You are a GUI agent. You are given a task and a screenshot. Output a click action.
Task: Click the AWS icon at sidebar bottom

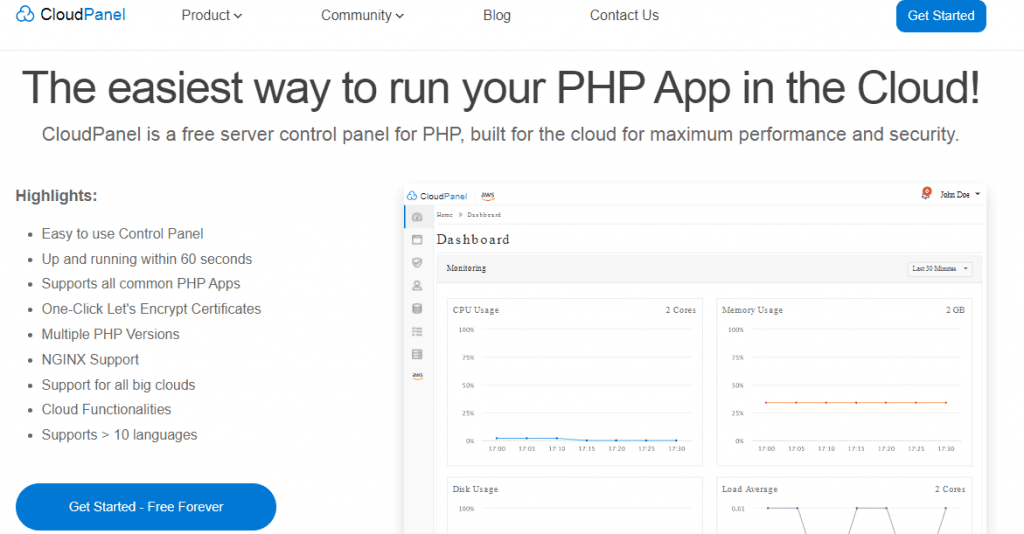[x=417, y=376]
